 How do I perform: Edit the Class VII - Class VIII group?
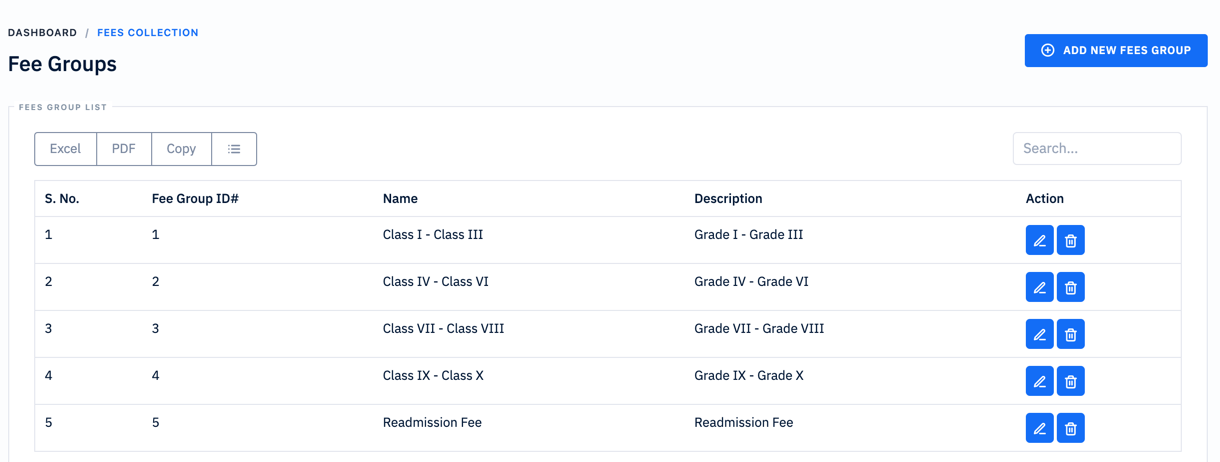point(1040,334)
